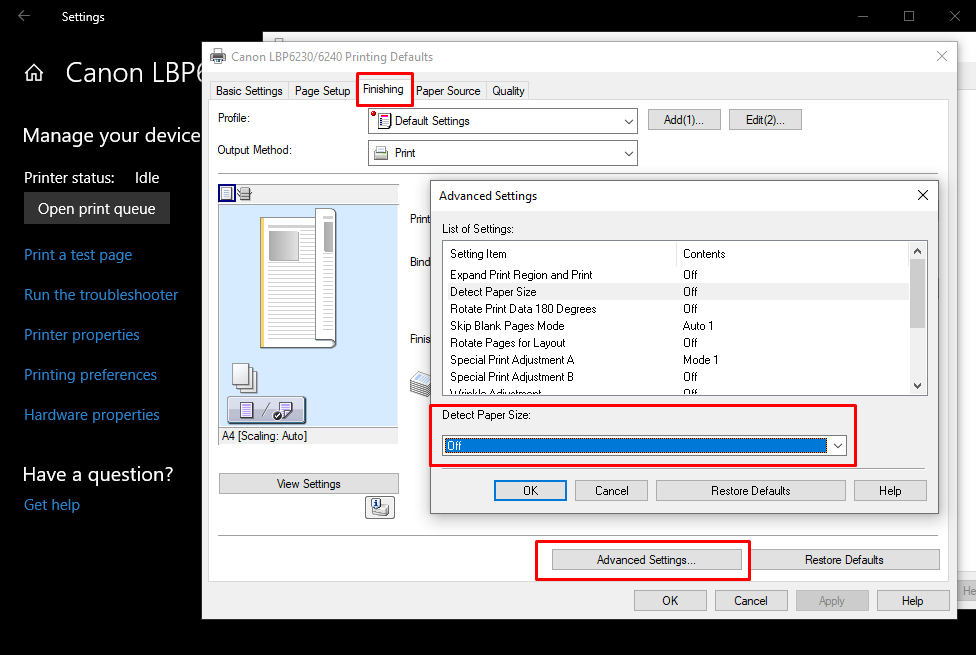Open Hardware properties link
The image size is (976, 655).
tap(92, 415)
